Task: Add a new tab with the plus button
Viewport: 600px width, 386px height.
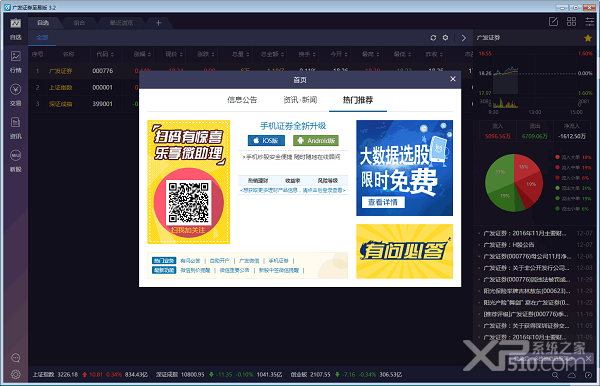Action: (158, 23)
